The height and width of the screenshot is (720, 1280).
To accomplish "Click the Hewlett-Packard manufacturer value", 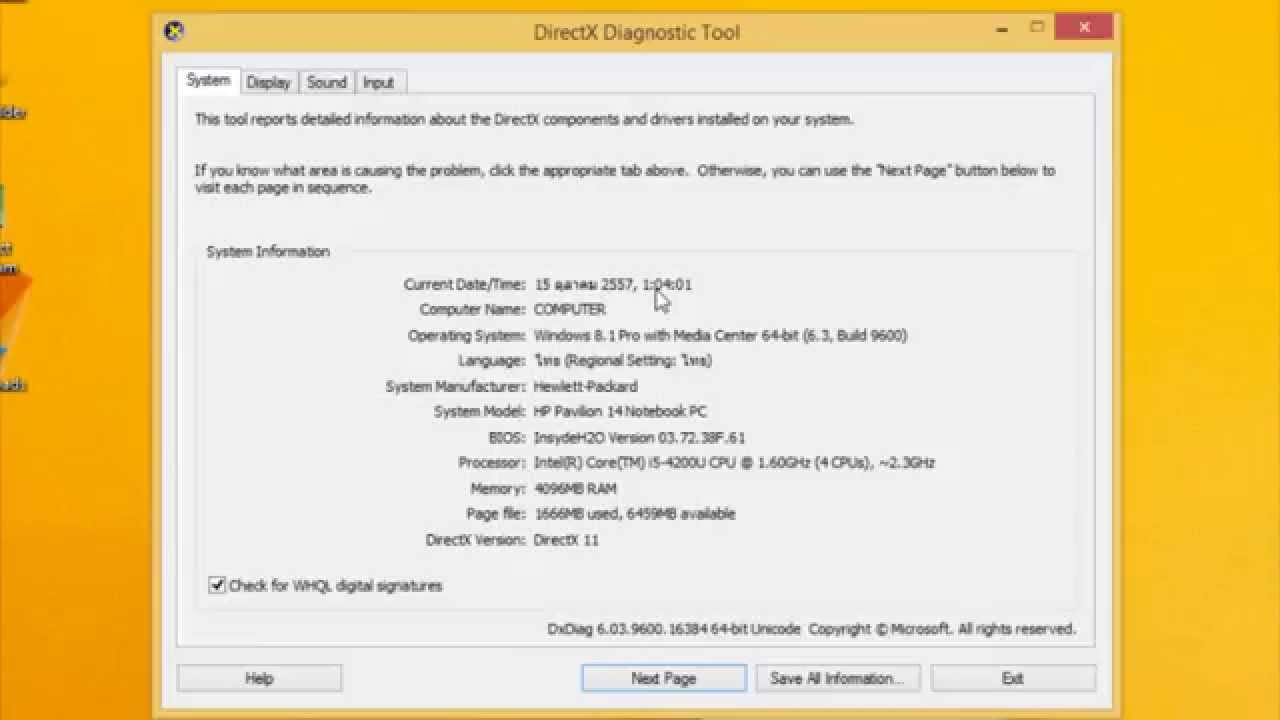I will (585, 386).
